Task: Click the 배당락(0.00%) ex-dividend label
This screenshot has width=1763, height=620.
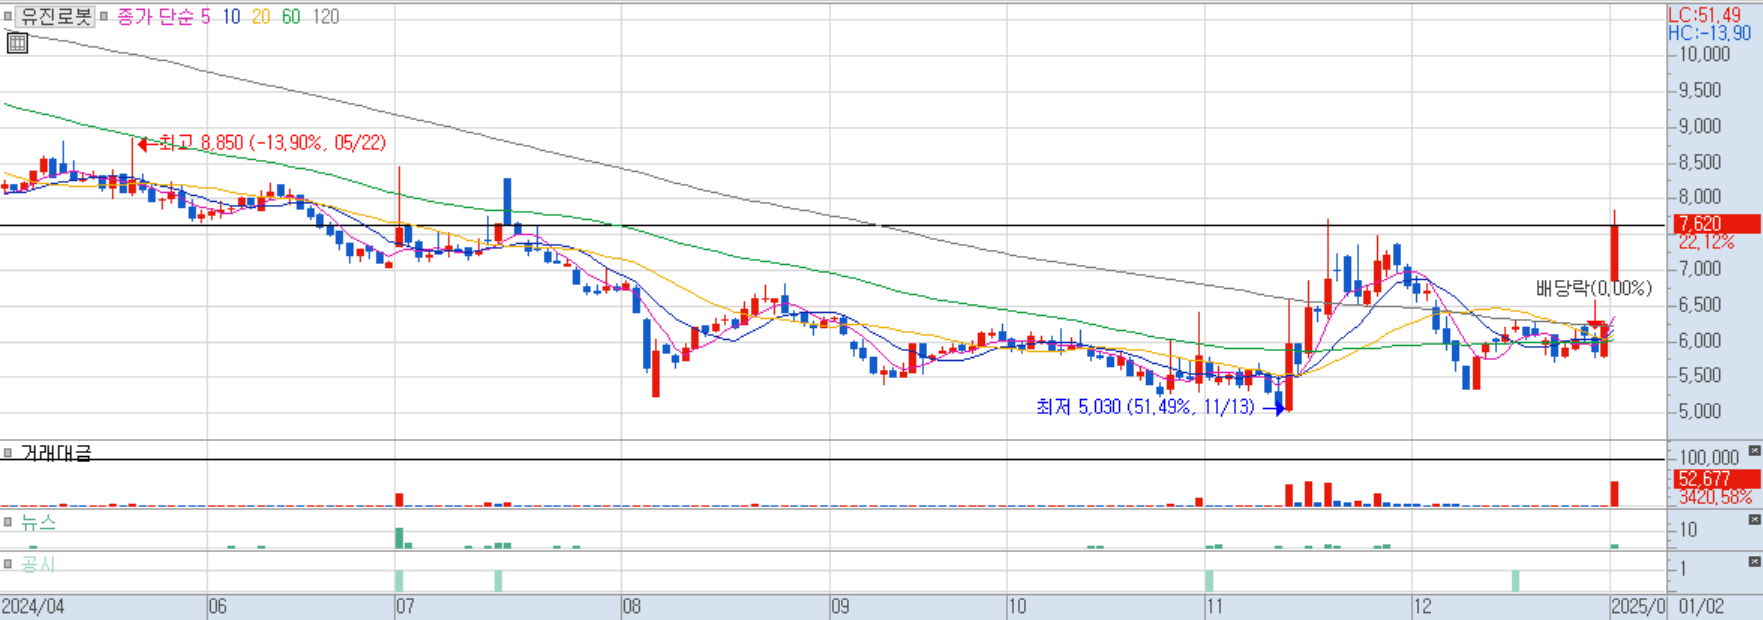Action: click(1594, 288)
